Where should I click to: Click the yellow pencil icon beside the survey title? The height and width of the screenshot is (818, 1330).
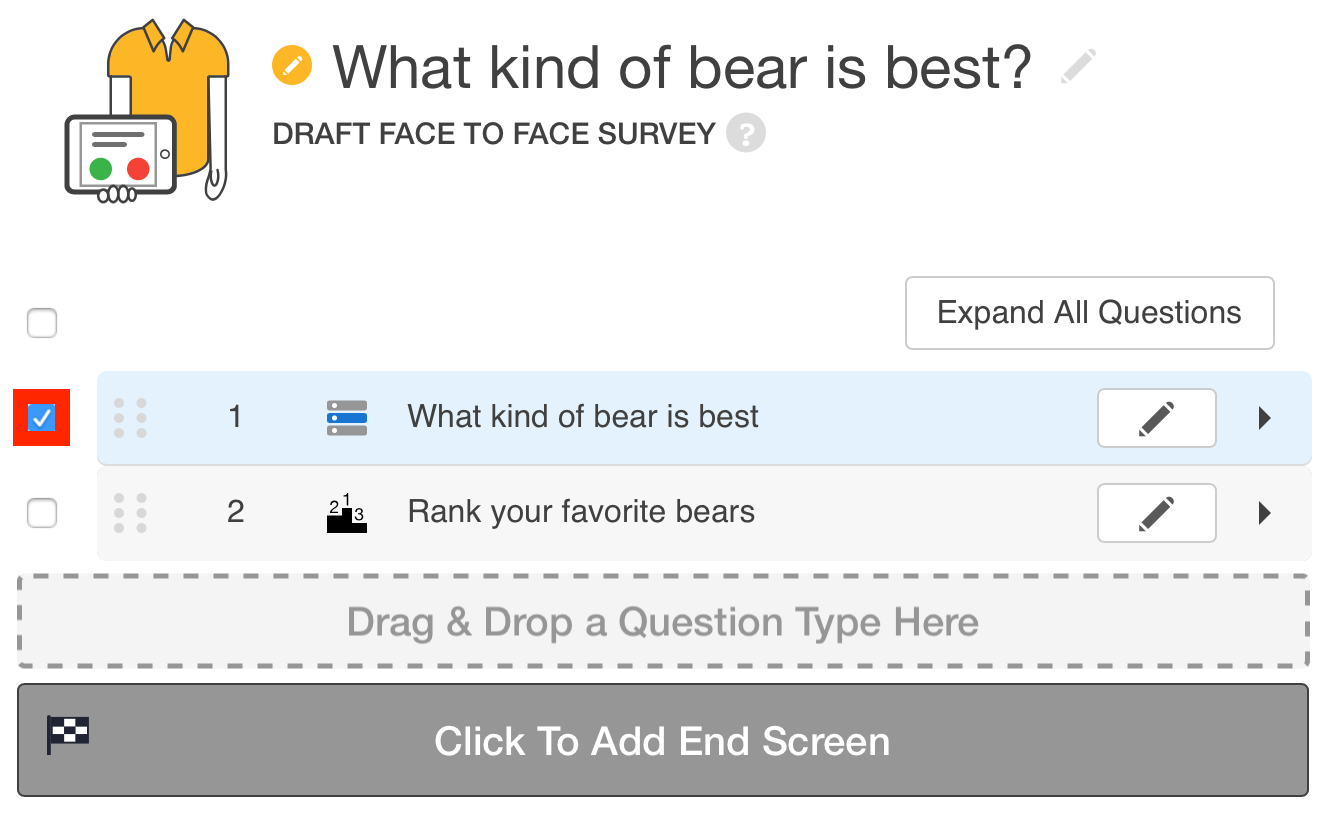click(292, 66)
